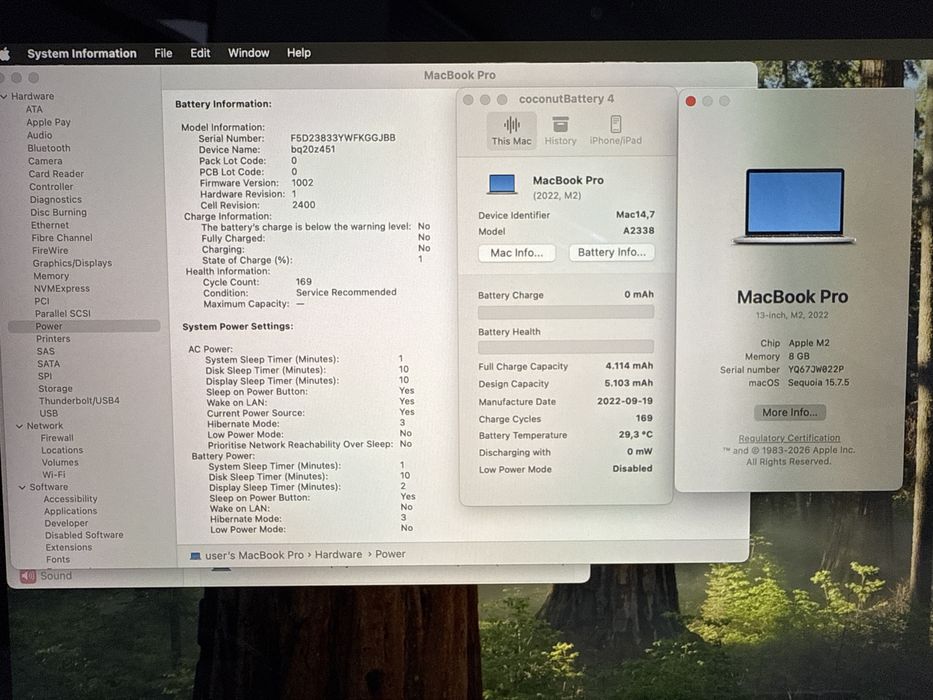
Task: Switch to This Mac tab in coconutBattery
Action: pyautogui.click(x=511, y=131)
